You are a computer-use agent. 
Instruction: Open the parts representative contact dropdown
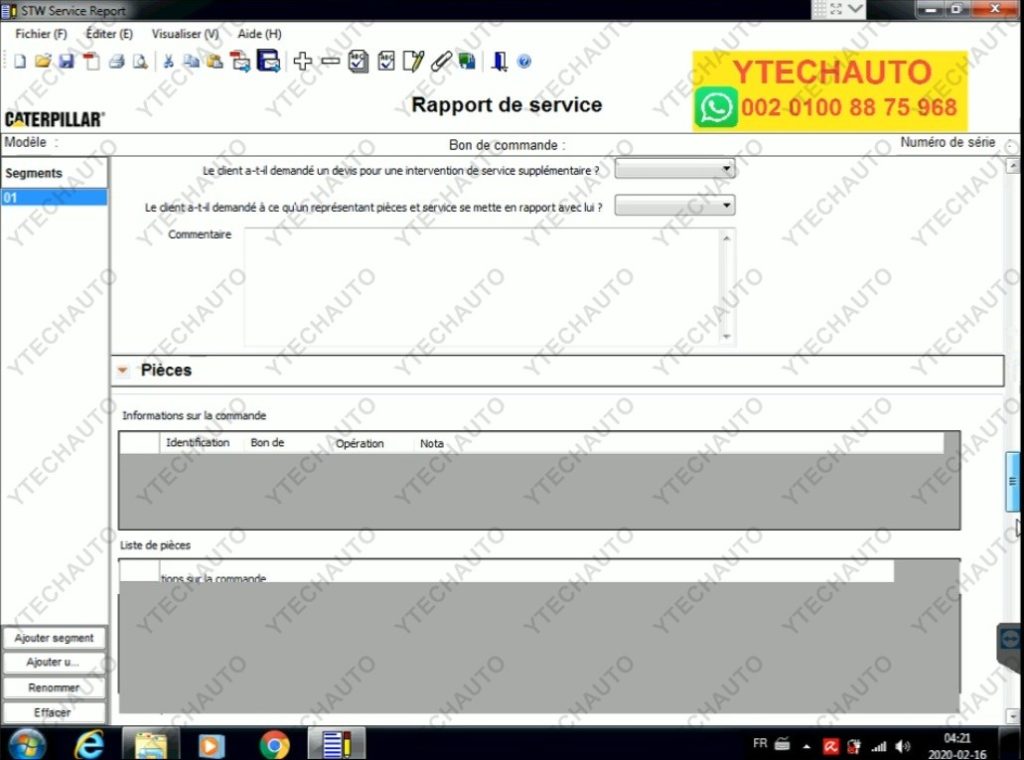coord(675,206)
